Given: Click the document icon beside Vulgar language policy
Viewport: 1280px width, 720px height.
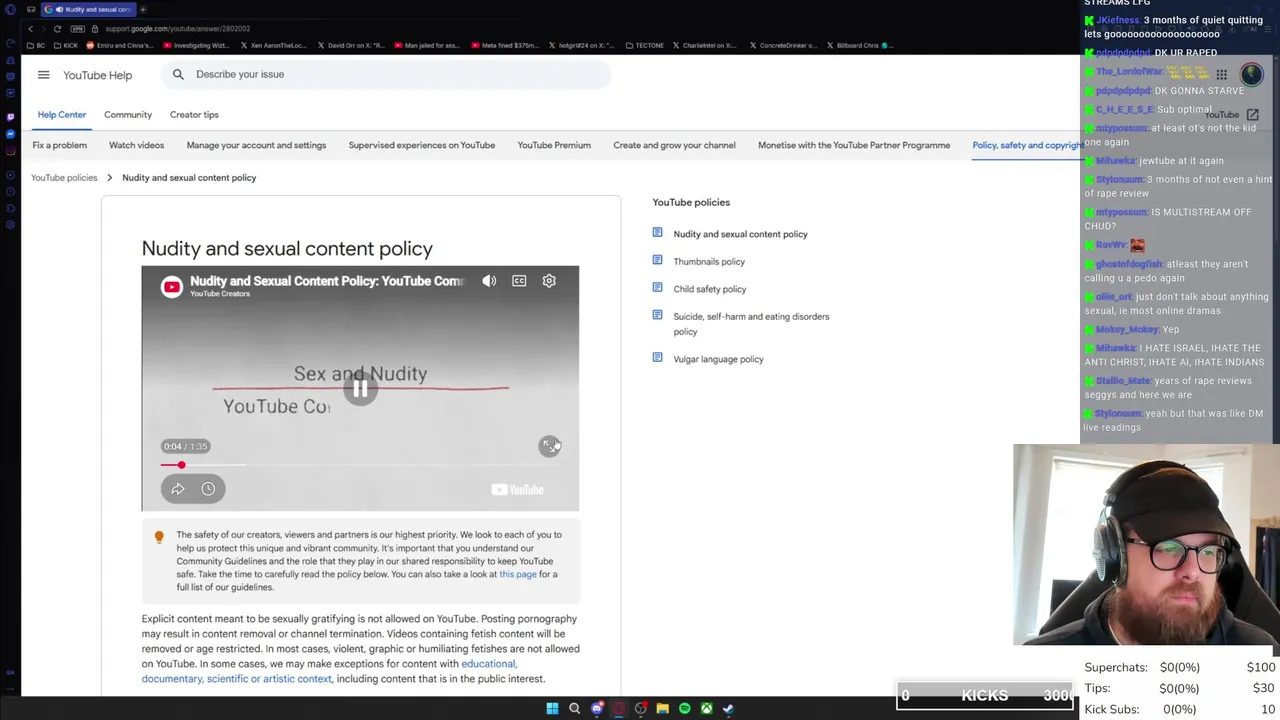Looking at the screenshot, I should click(x=657, y=358).
